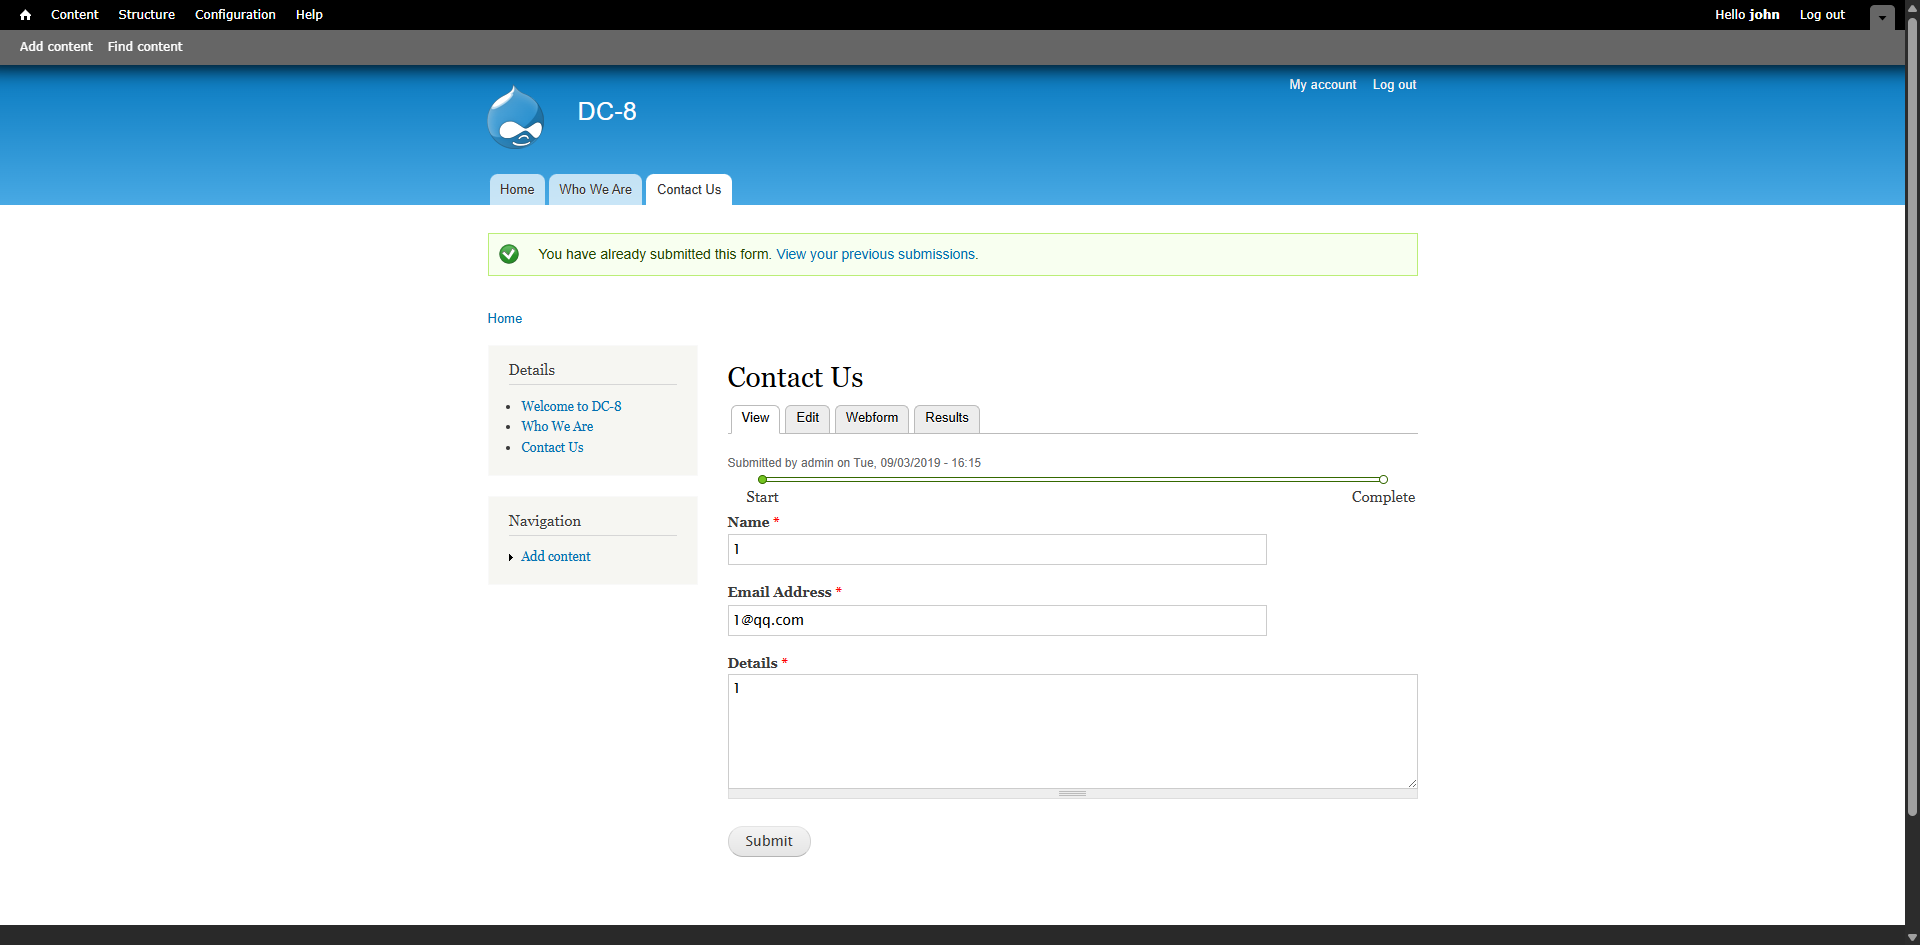Open the Edit tab
The width and height of the screenshot is (1920, 945).
(807, 418)
